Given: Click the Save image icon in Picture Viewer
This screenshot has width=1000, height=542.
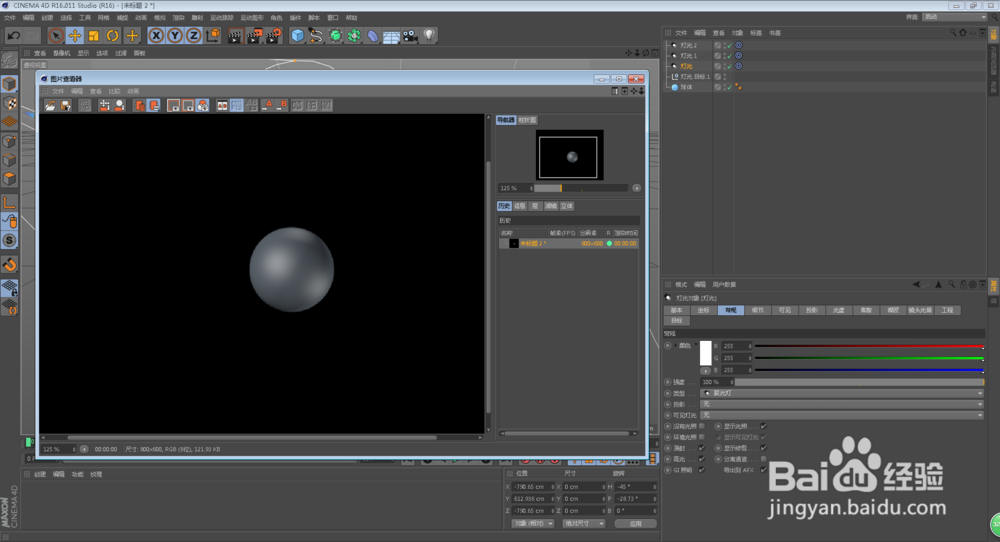Looking at the screenshot, I should [65, 105].
